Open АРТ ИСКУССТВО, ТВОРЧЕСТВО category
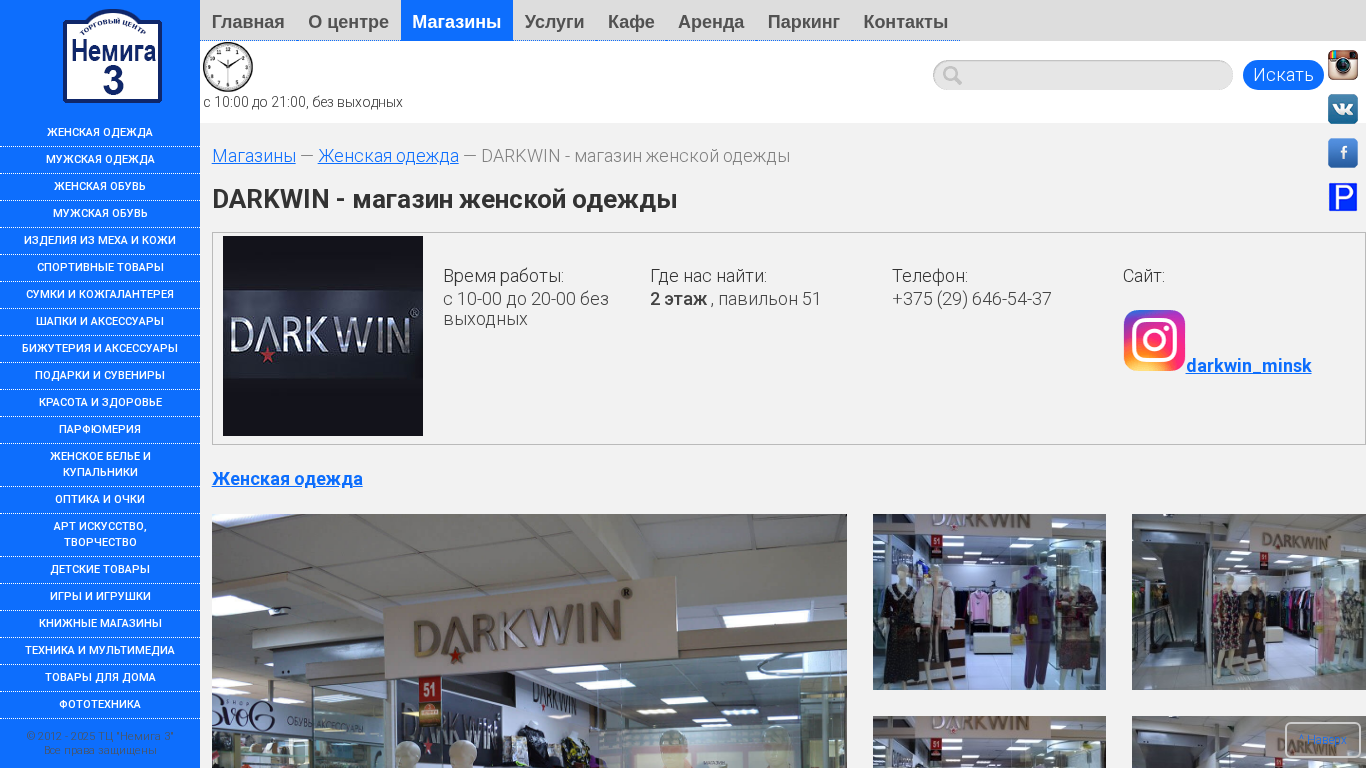The image size is (1366, 768). coord(100,534)
